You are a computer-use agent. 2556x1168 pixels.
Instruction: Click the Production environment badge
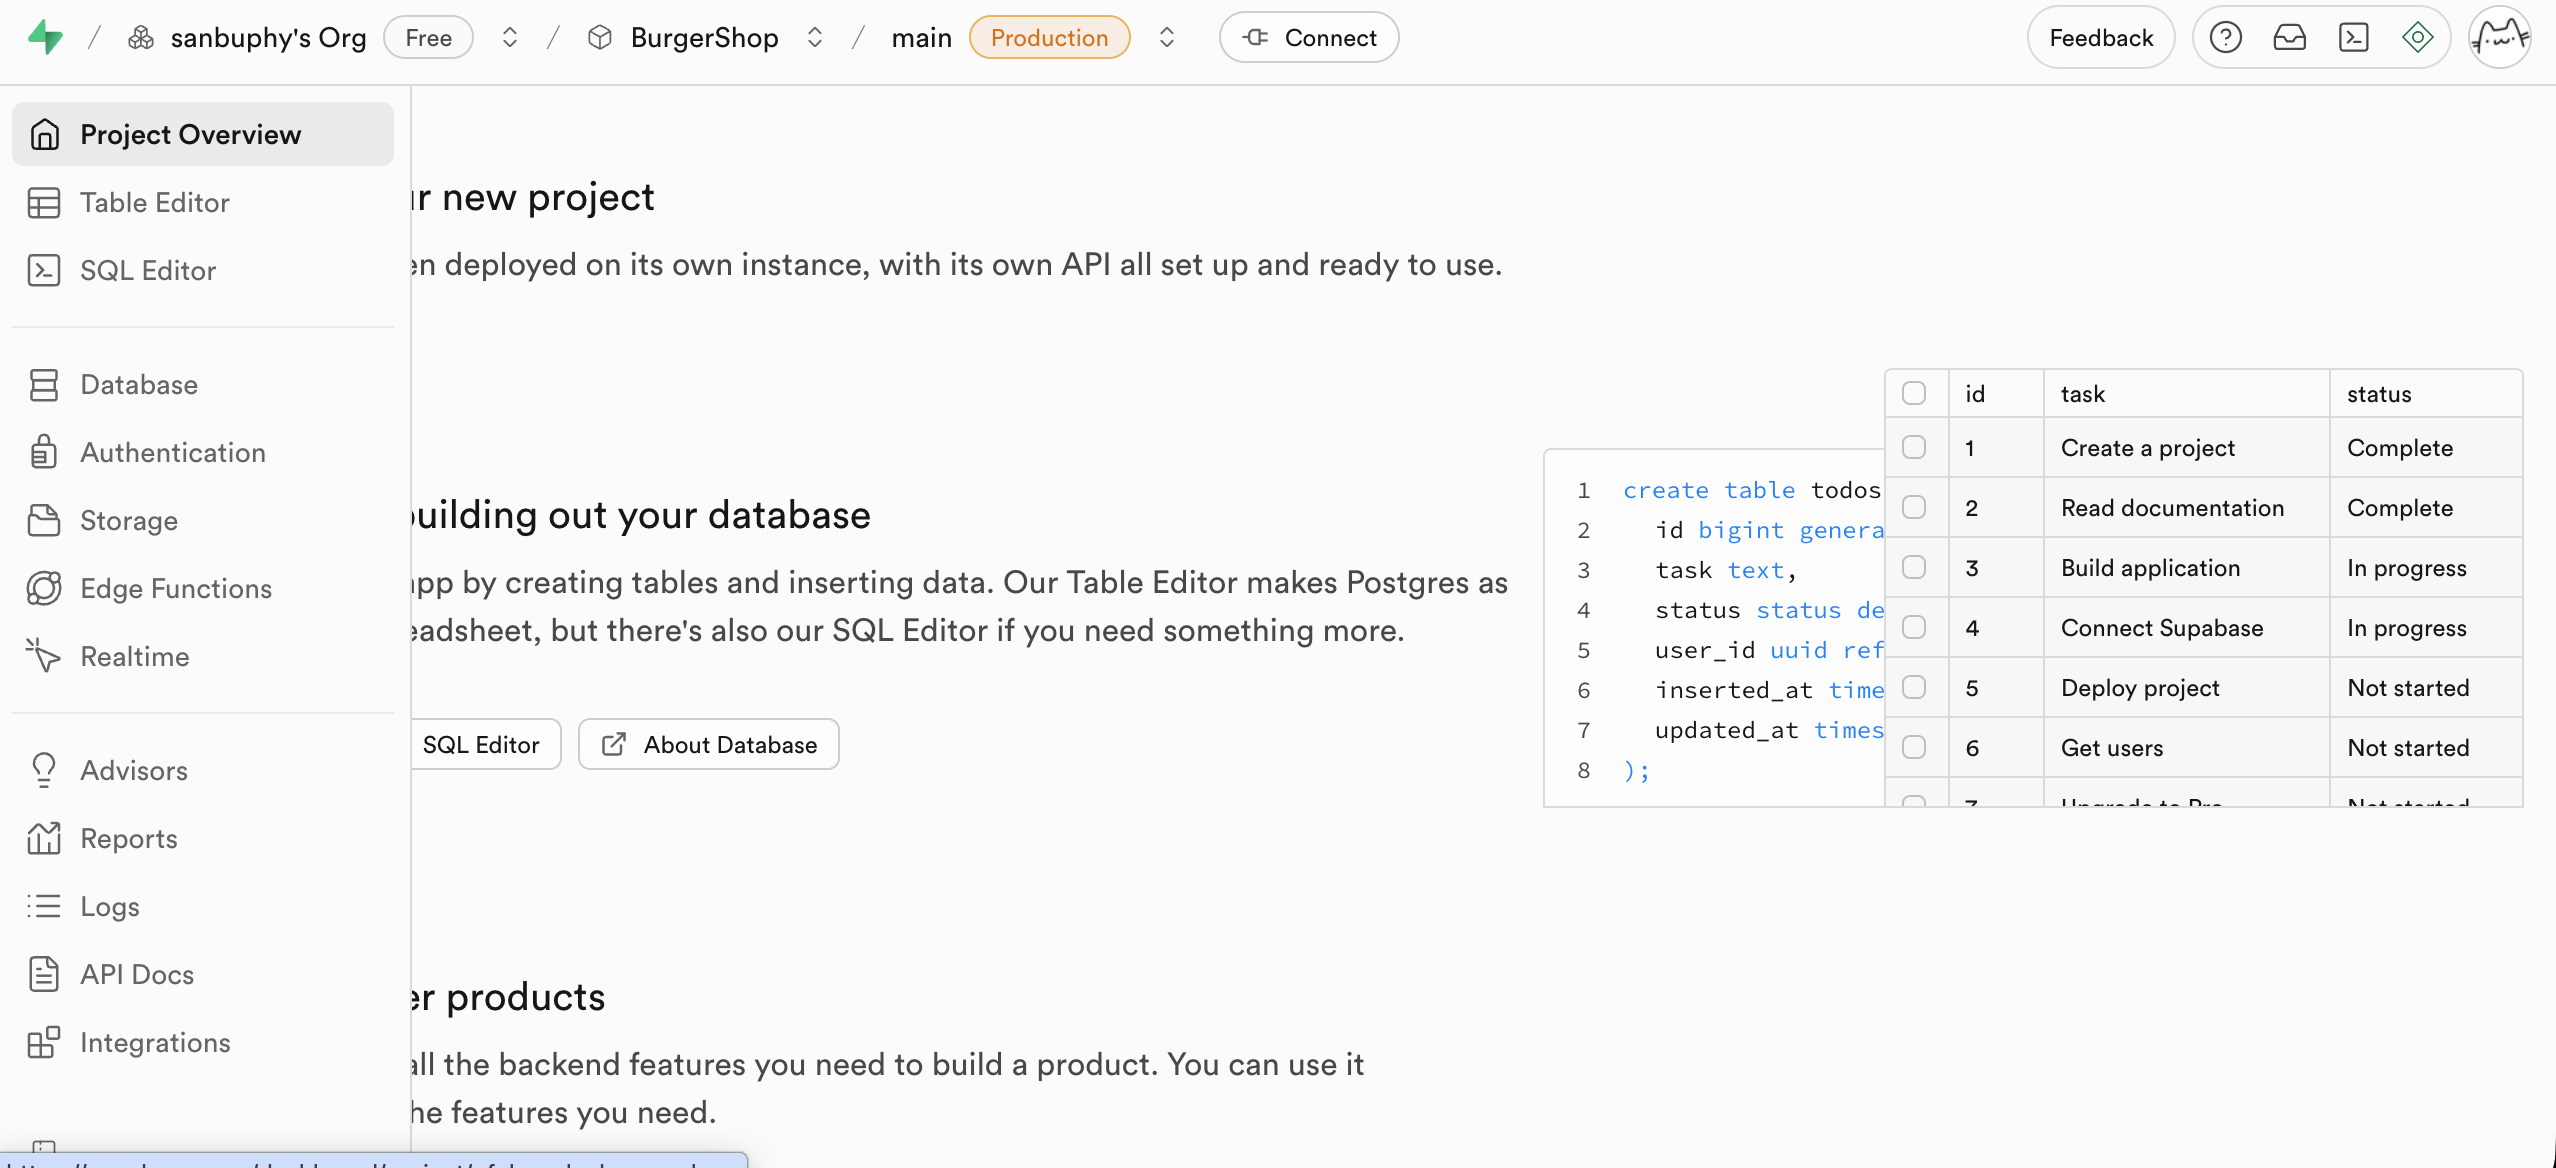pos(1049,38)
